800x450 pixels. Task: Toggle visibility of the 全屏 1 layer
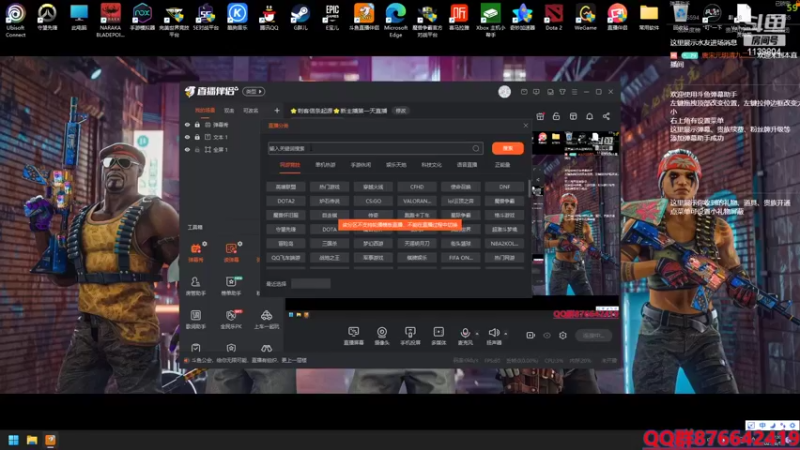(187, 150)
